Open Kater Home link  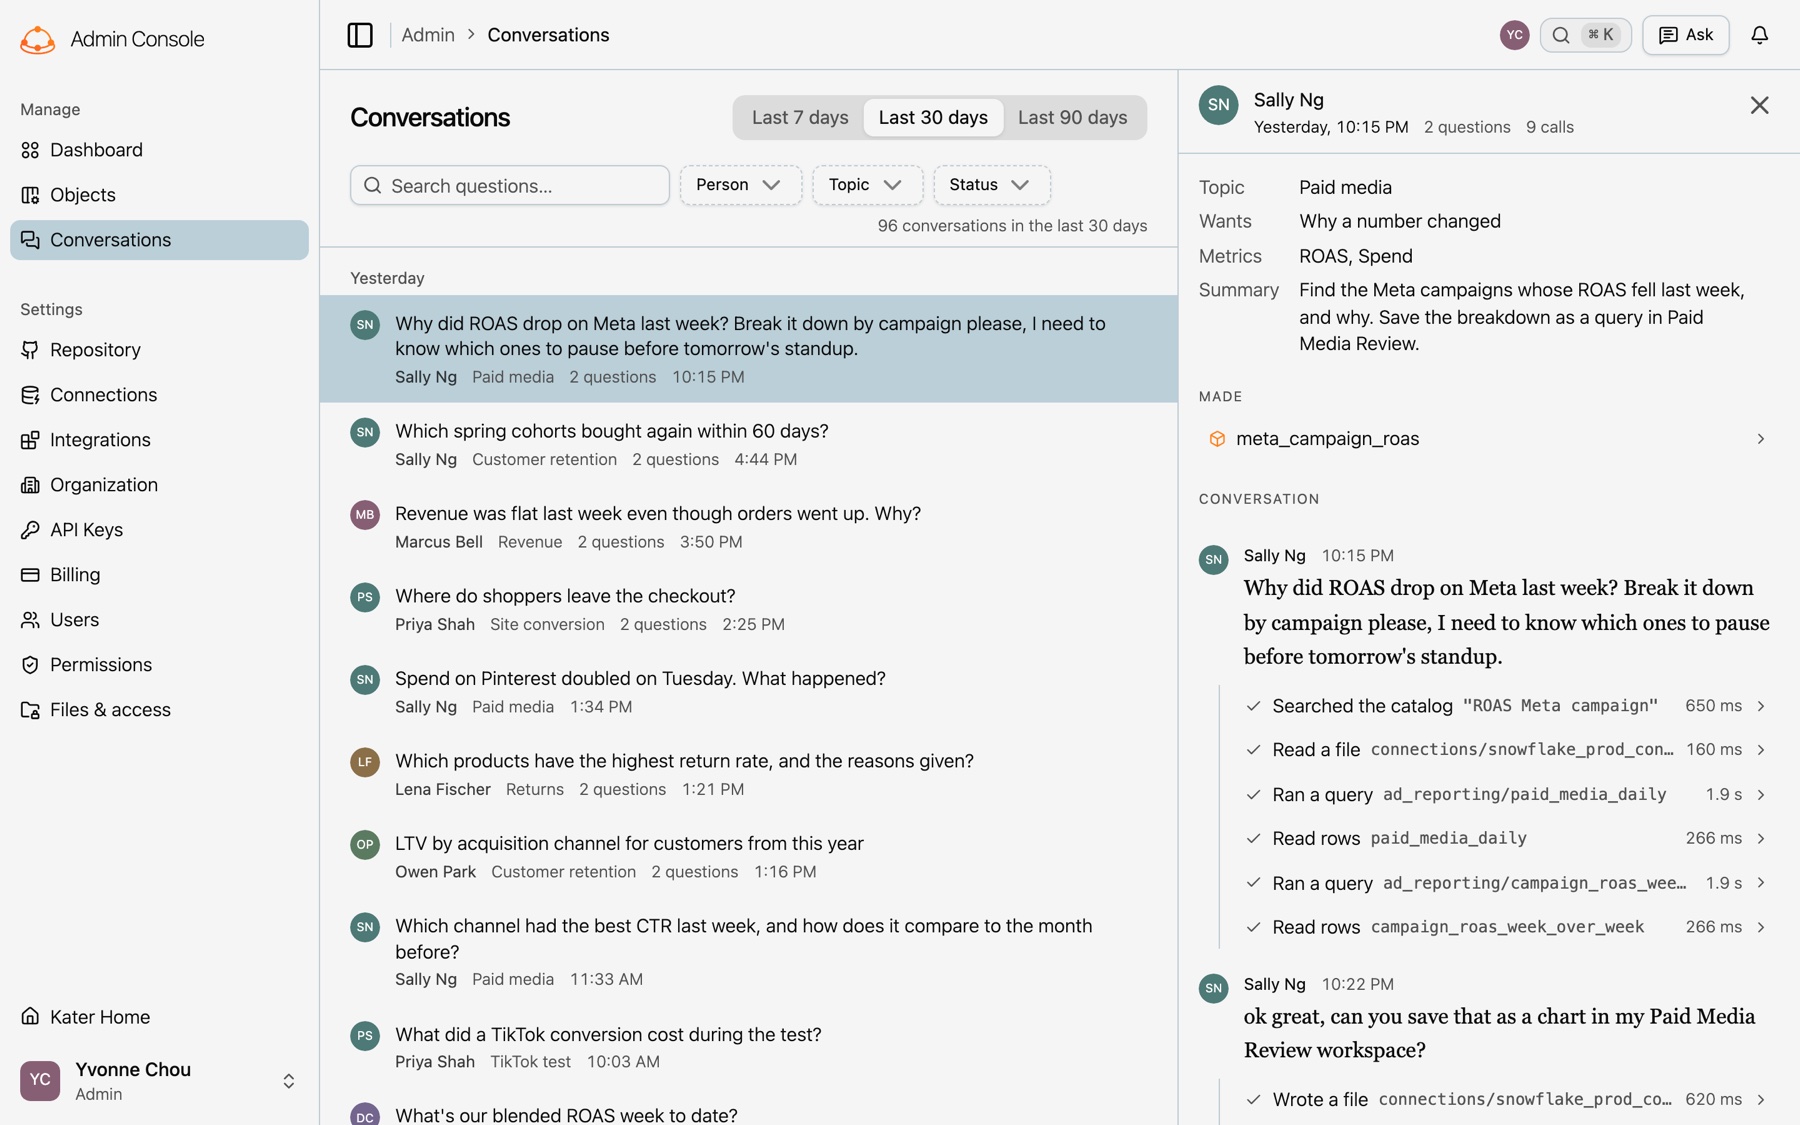[159, 1017]
